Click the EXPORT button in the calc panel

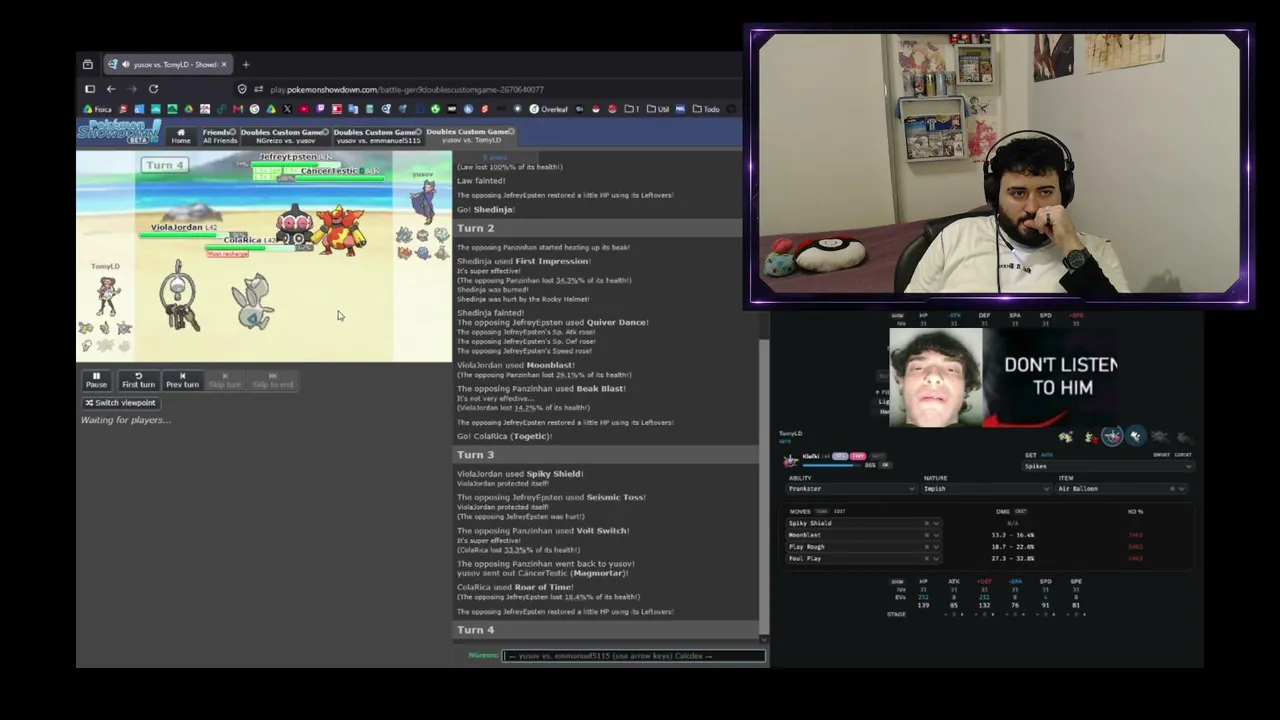point(1182,455)
